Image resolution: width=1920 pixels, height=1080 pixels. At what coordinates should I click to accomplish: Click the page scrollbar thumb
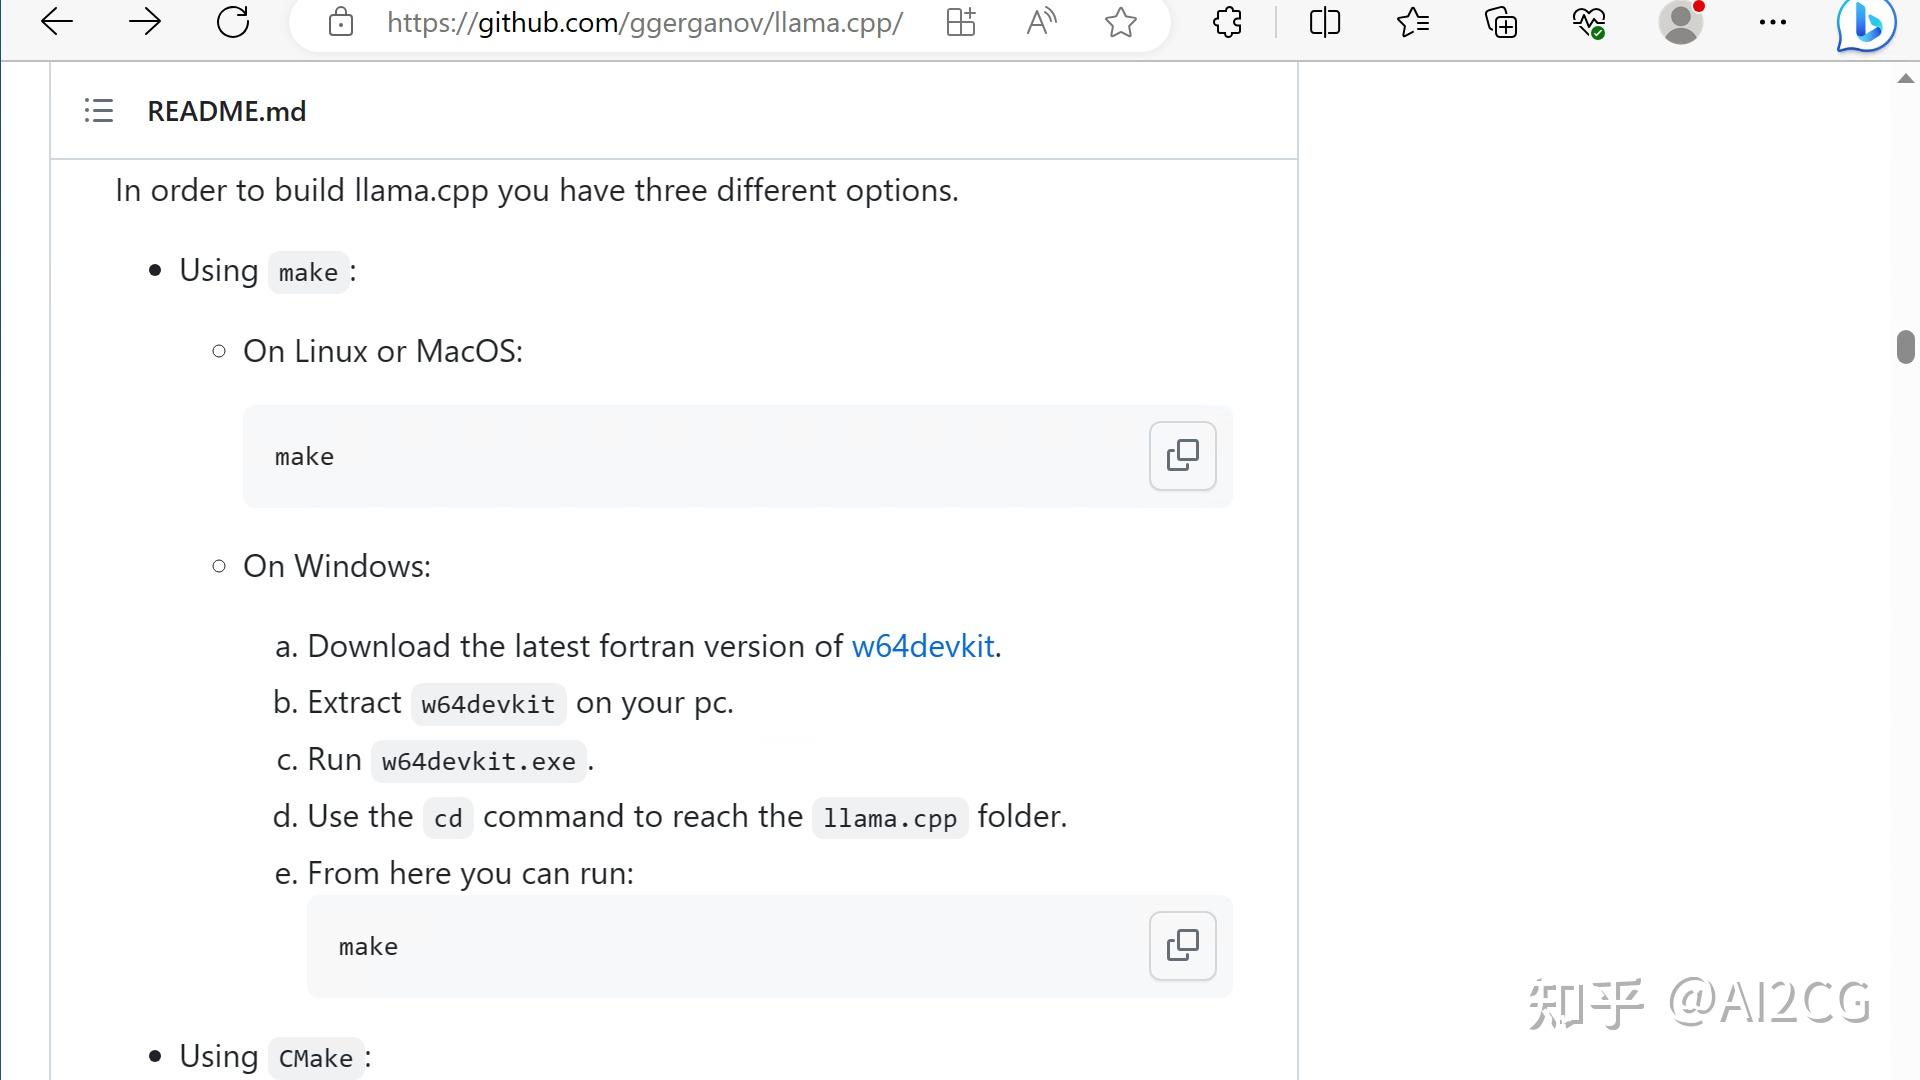1905,347
